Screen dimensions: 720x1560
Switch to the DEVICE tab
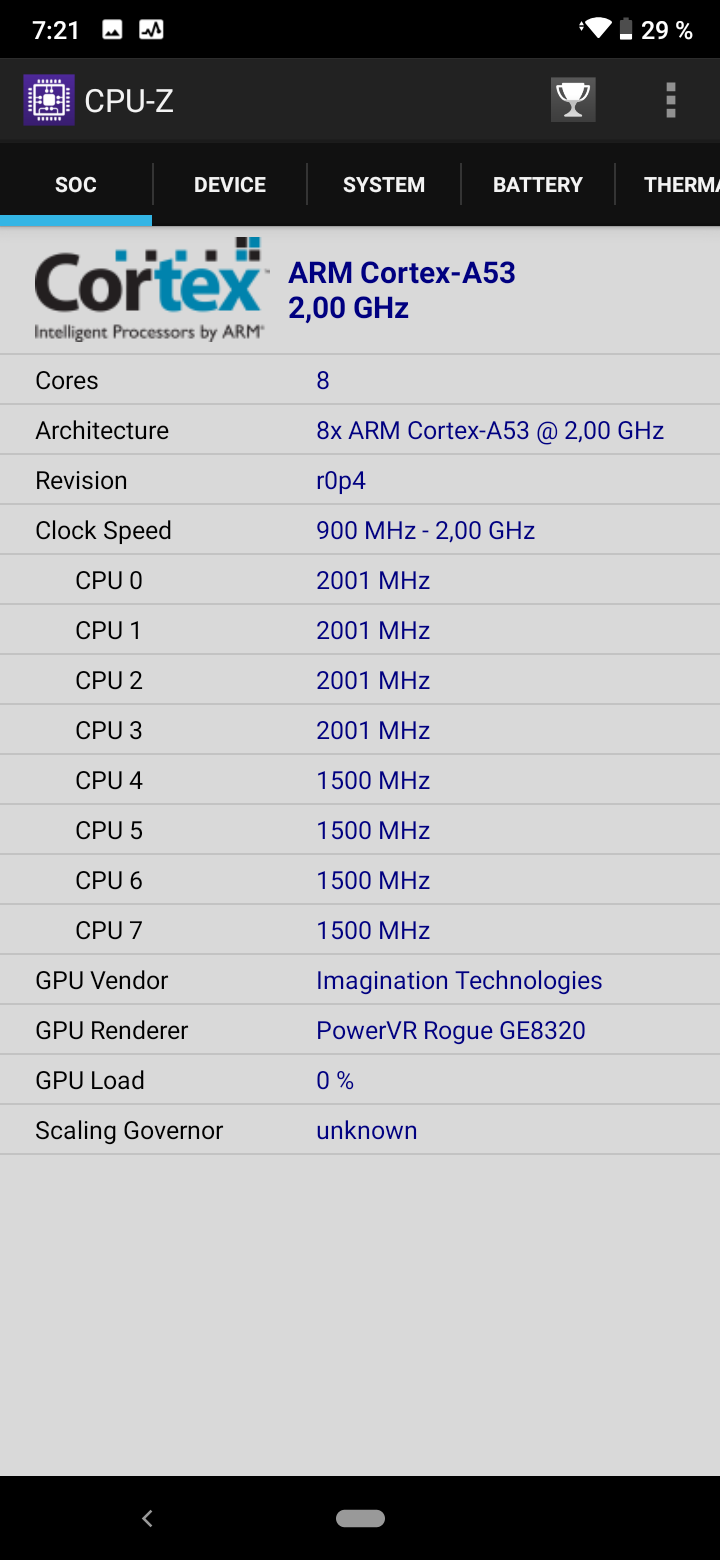pos(230,185)
